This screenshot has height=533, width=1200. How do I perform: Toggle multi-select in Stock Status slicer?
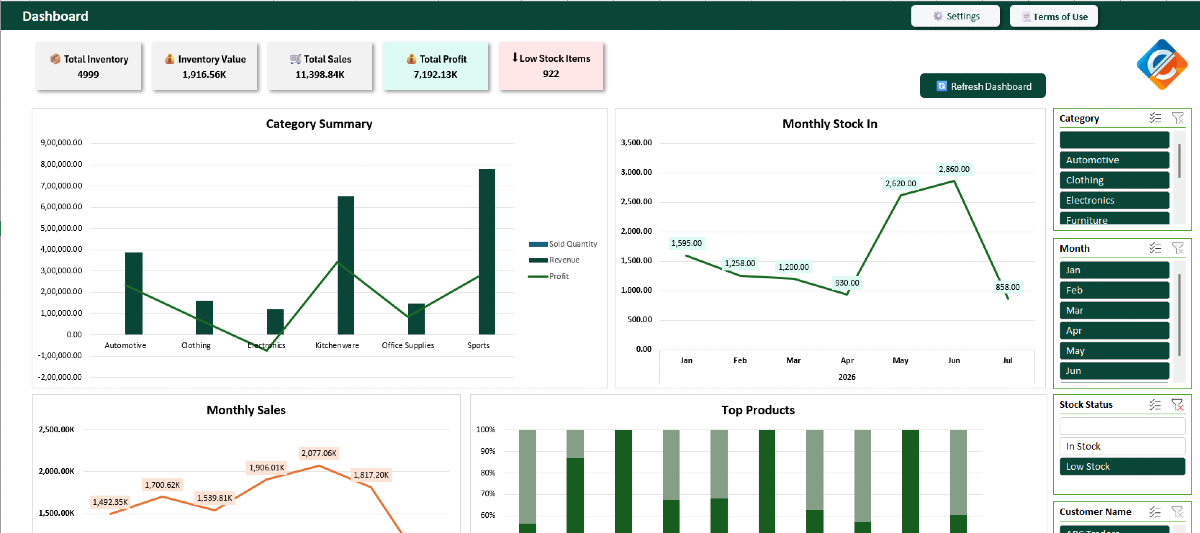click(1155, 405)
